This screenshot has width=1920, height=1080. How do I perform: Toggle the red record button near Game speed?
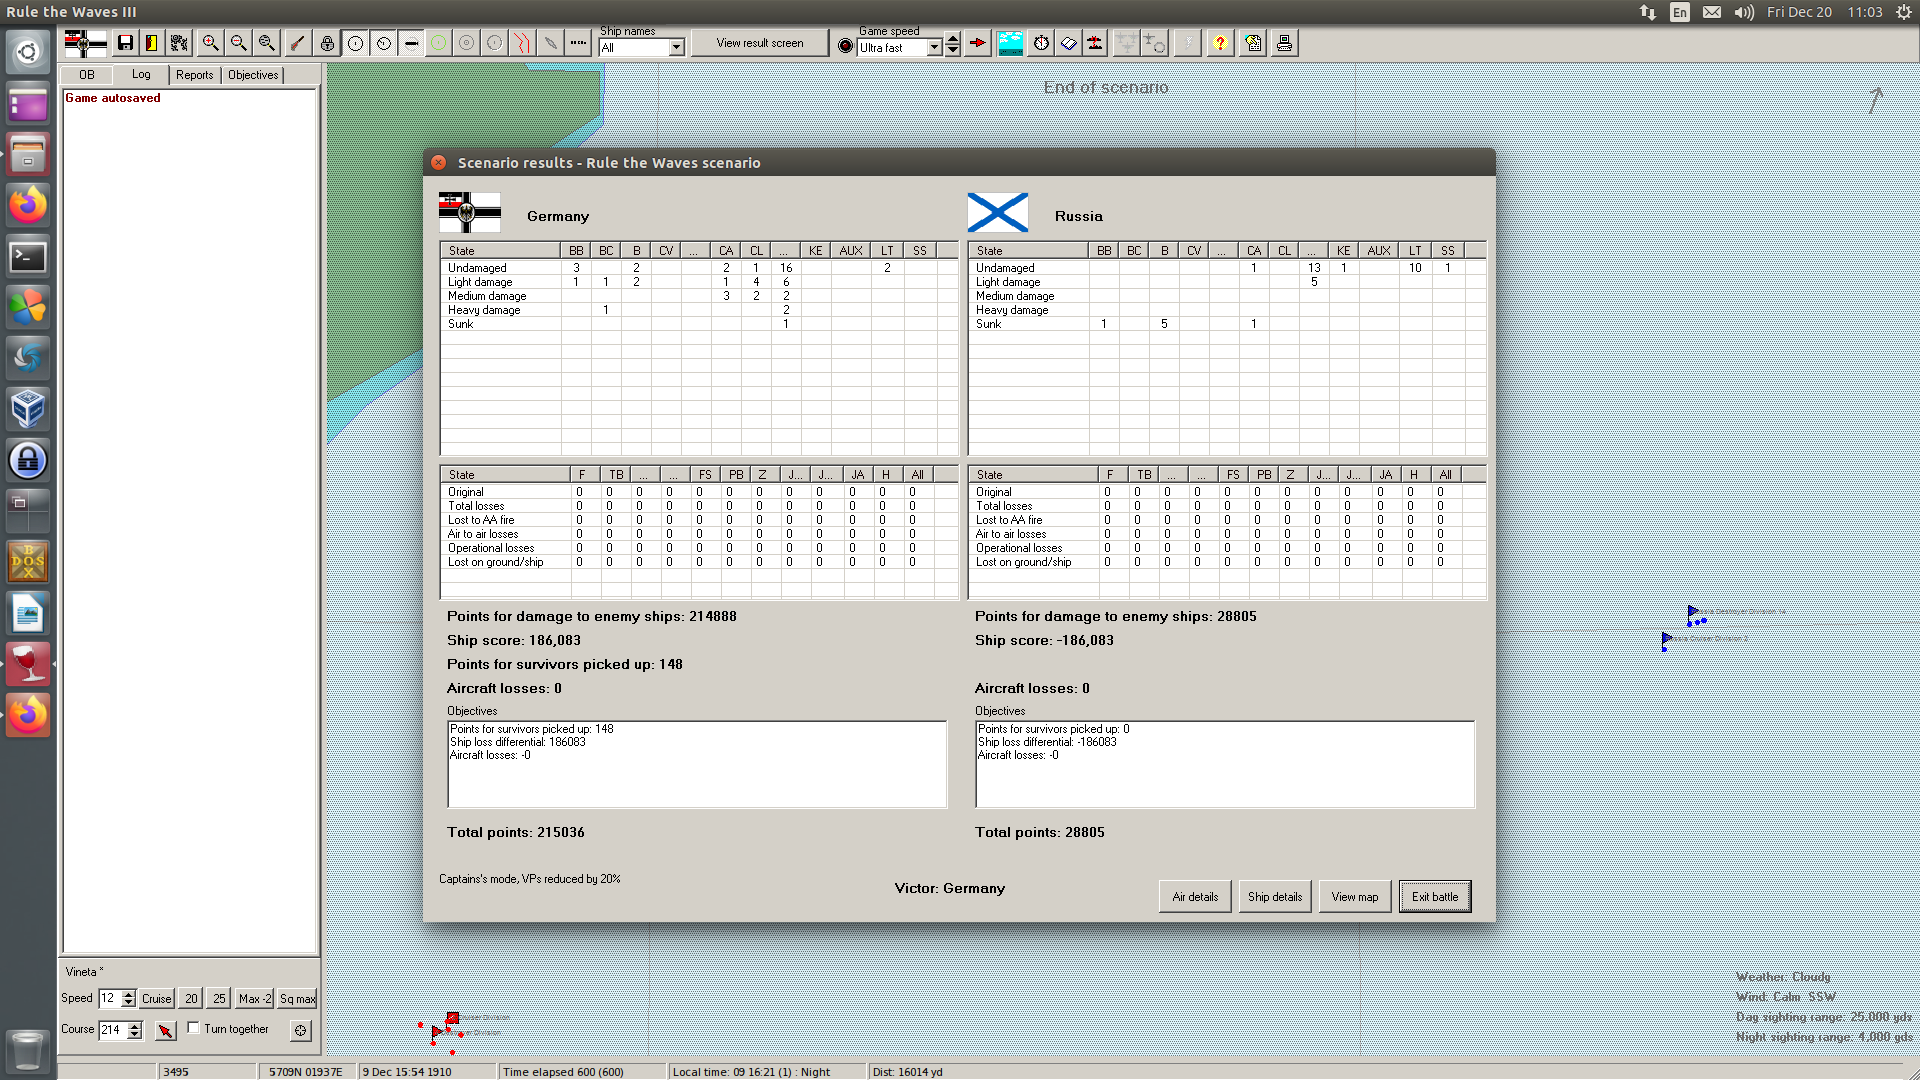(x=845, y=46)
